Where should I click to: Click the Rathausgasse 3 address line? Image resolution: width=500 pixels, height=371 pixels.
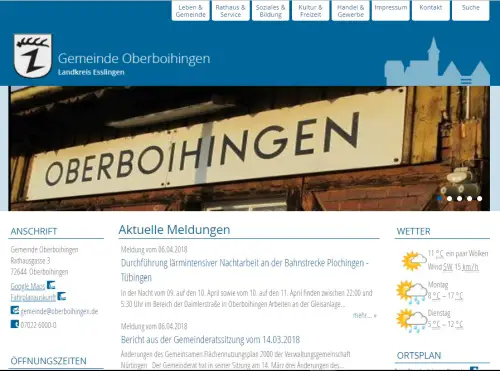pyautogui.click(x=30, y=261)
